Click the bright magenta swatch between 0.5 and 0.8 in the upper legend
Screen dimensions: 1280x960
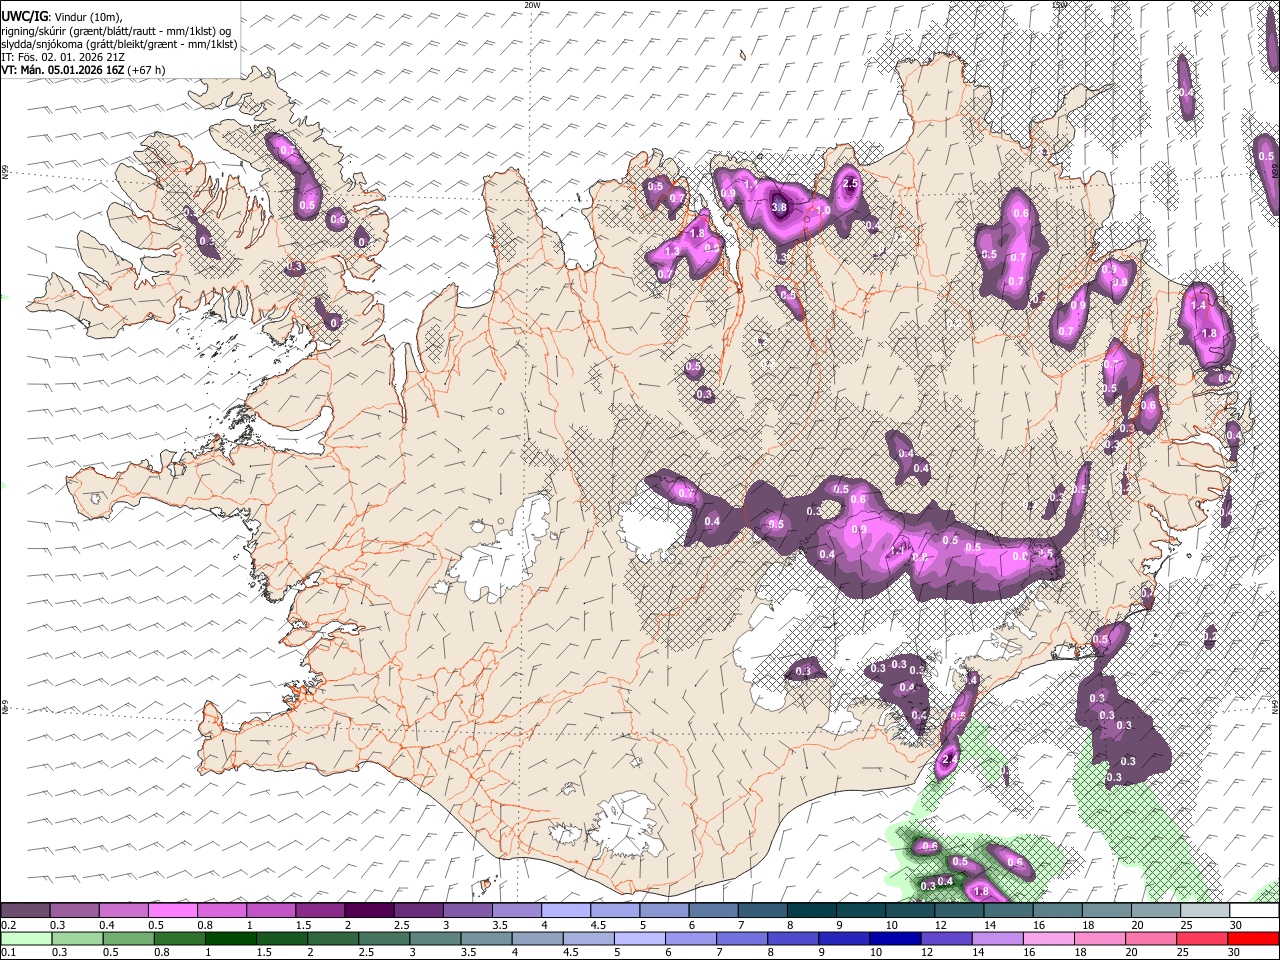tap(172, 911)
